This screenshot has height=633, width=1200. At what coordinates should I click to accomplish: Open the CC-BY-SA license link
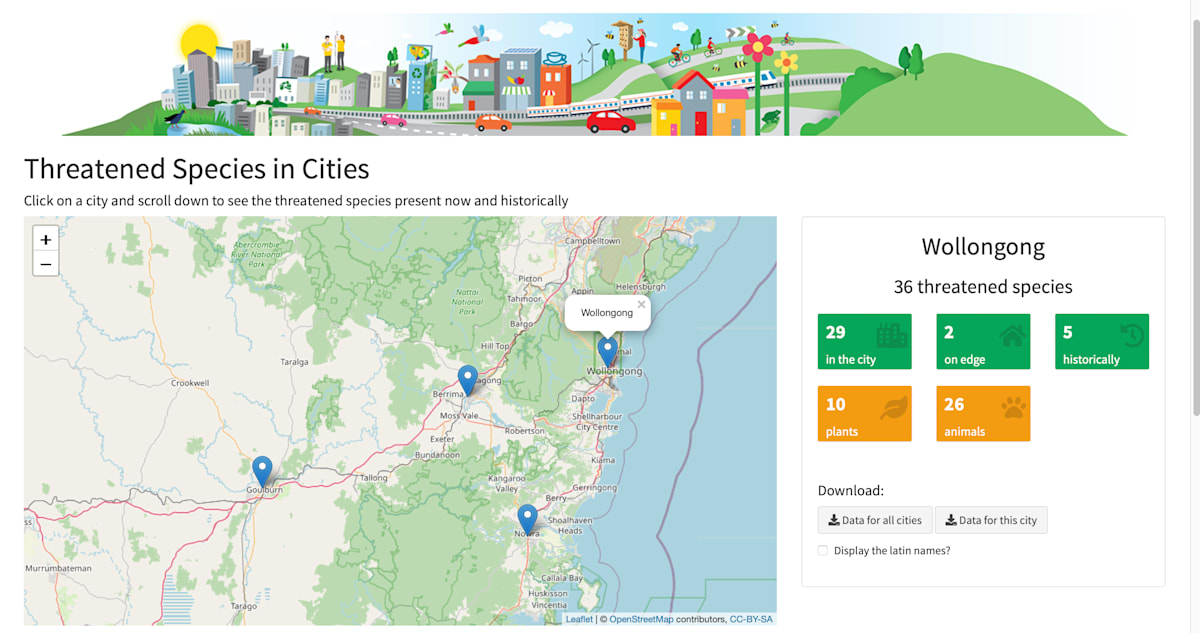753,618
